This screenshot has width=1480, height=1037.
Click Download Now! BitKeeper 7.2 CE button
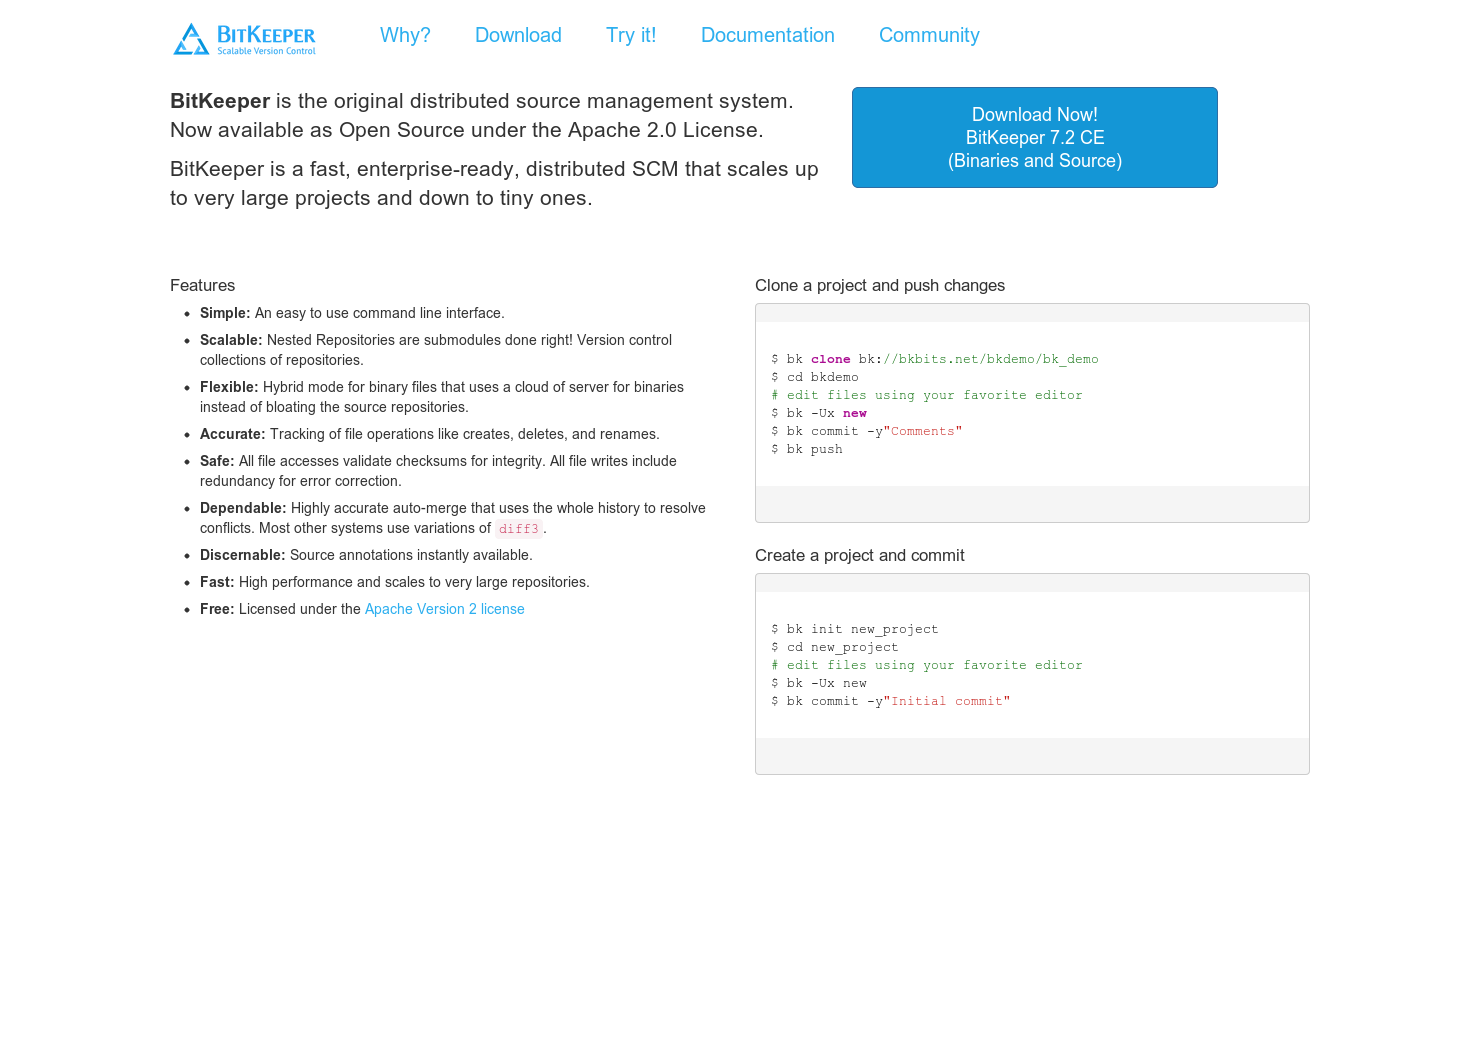pos(1035,137)
